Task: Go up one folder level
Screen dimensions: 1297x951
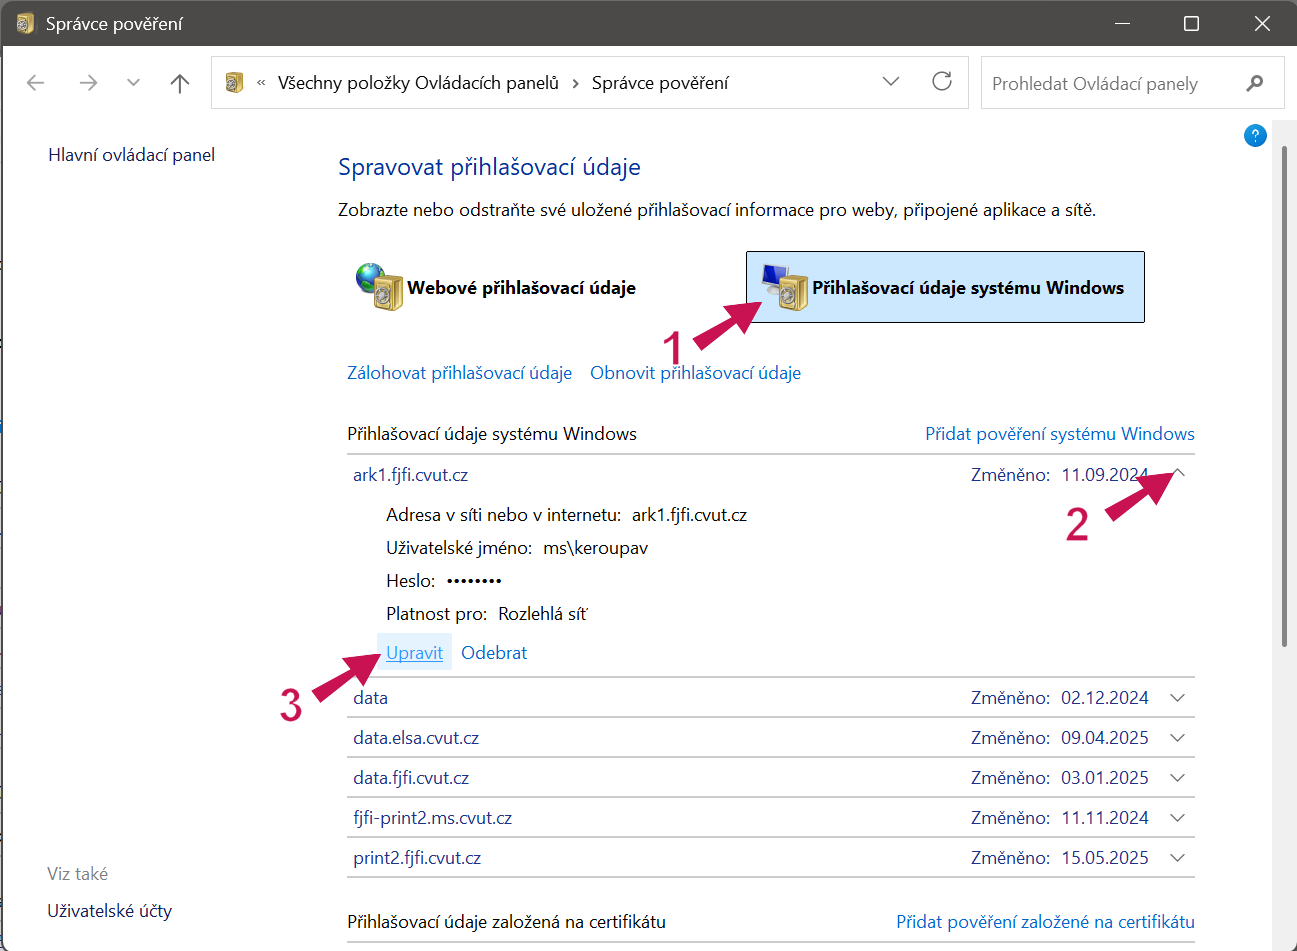Action: [180, 83]
